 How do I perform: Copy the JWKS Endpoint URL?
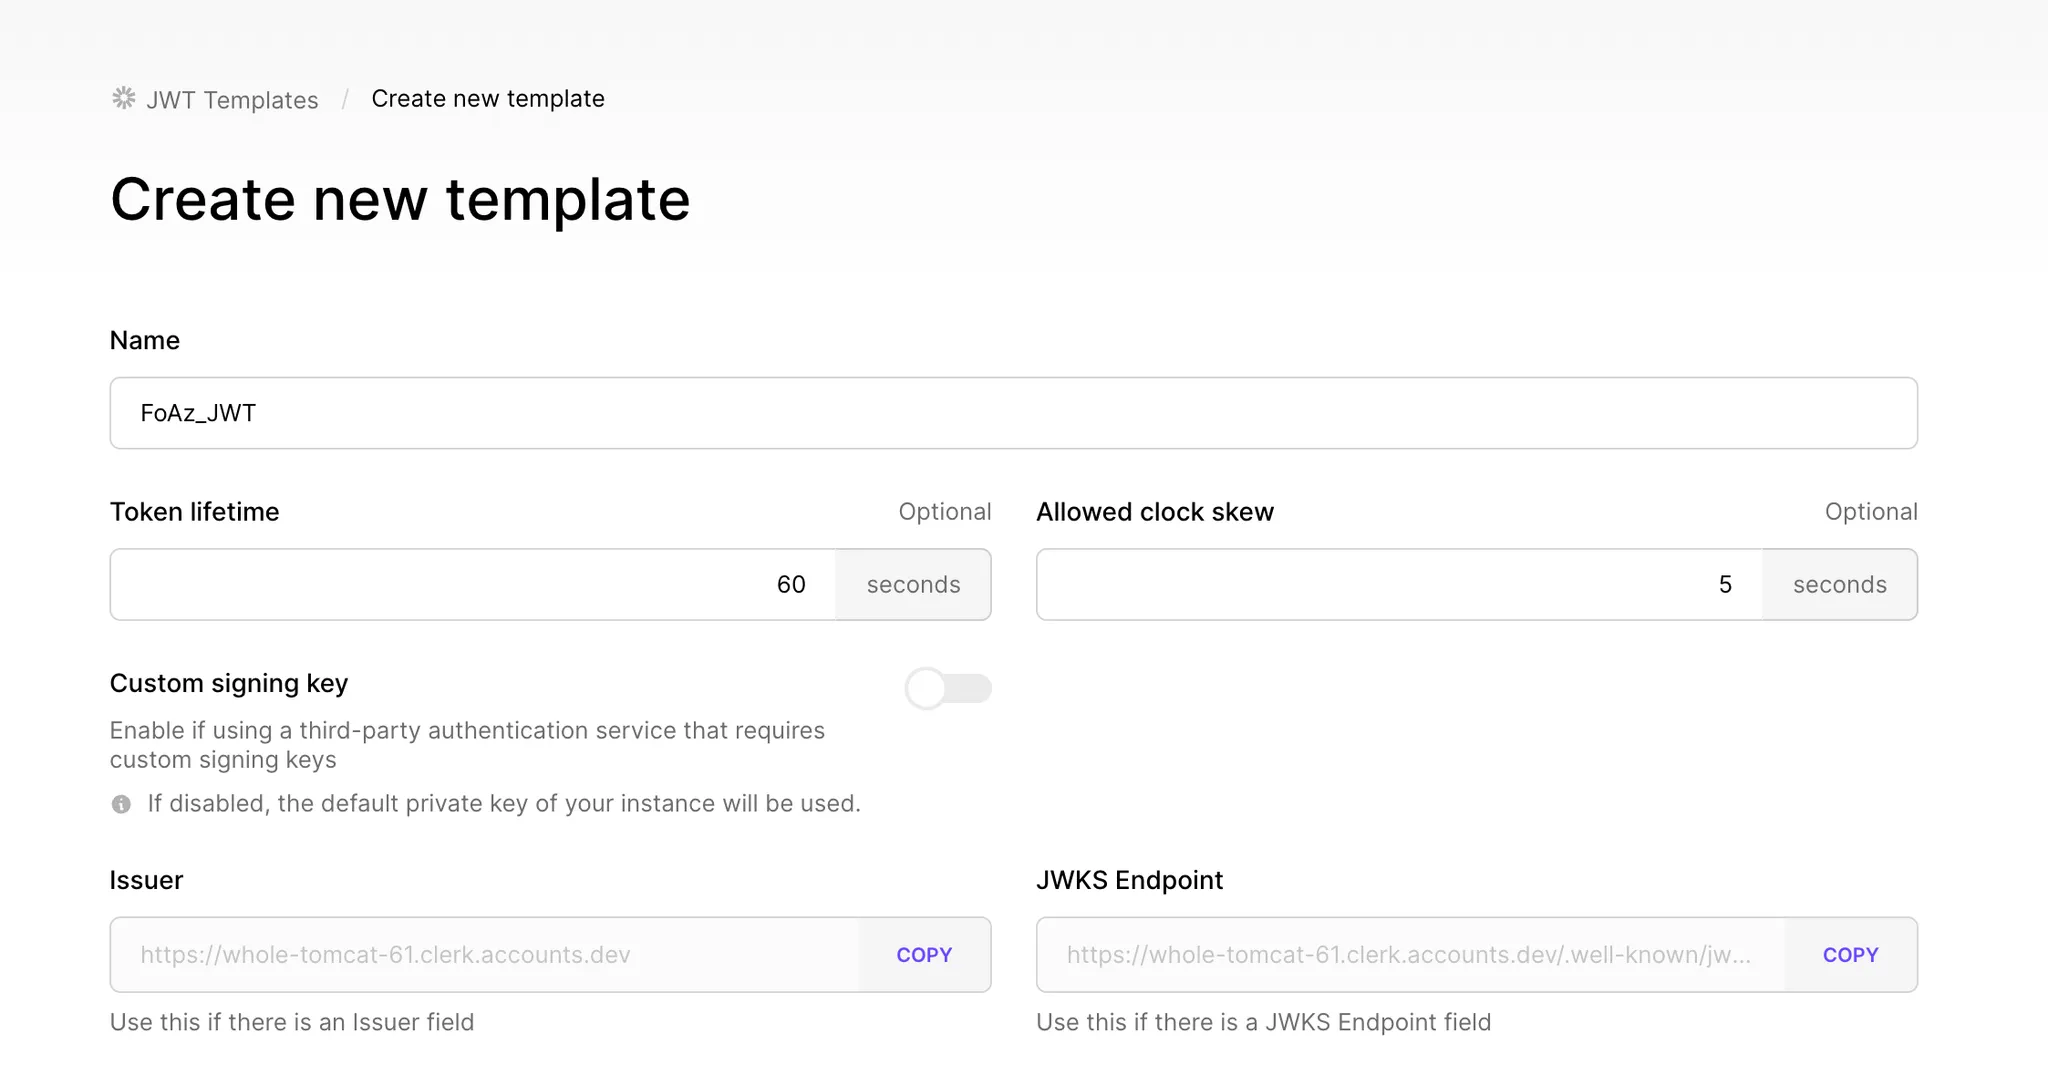(1850, 955)
